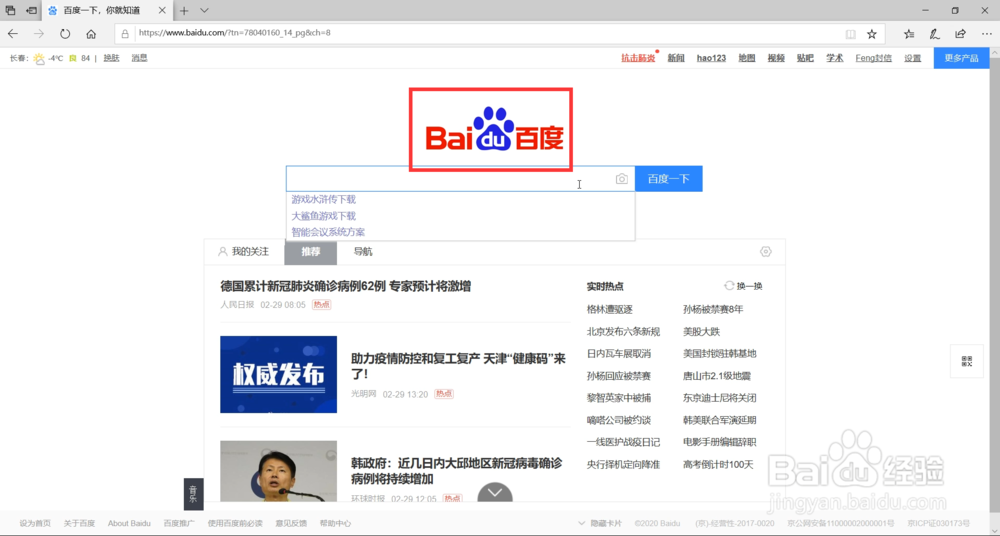Open the hao123 link
The image size is (1000, 536).
[711, 58]
